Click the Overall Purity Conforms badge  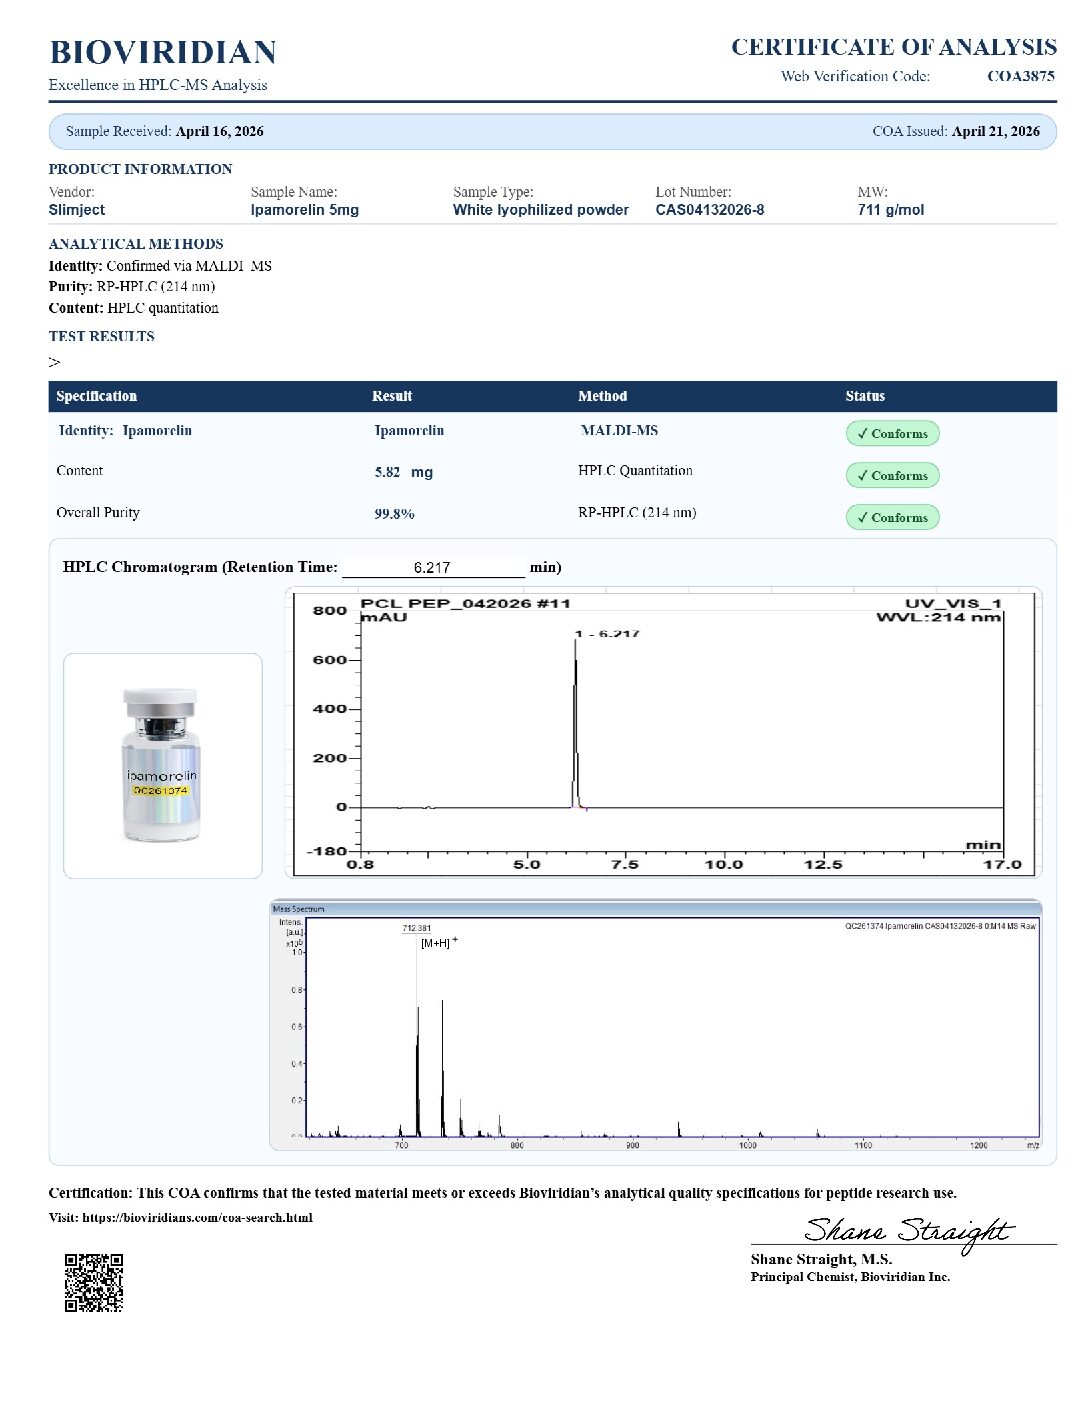tap(892, 517)
